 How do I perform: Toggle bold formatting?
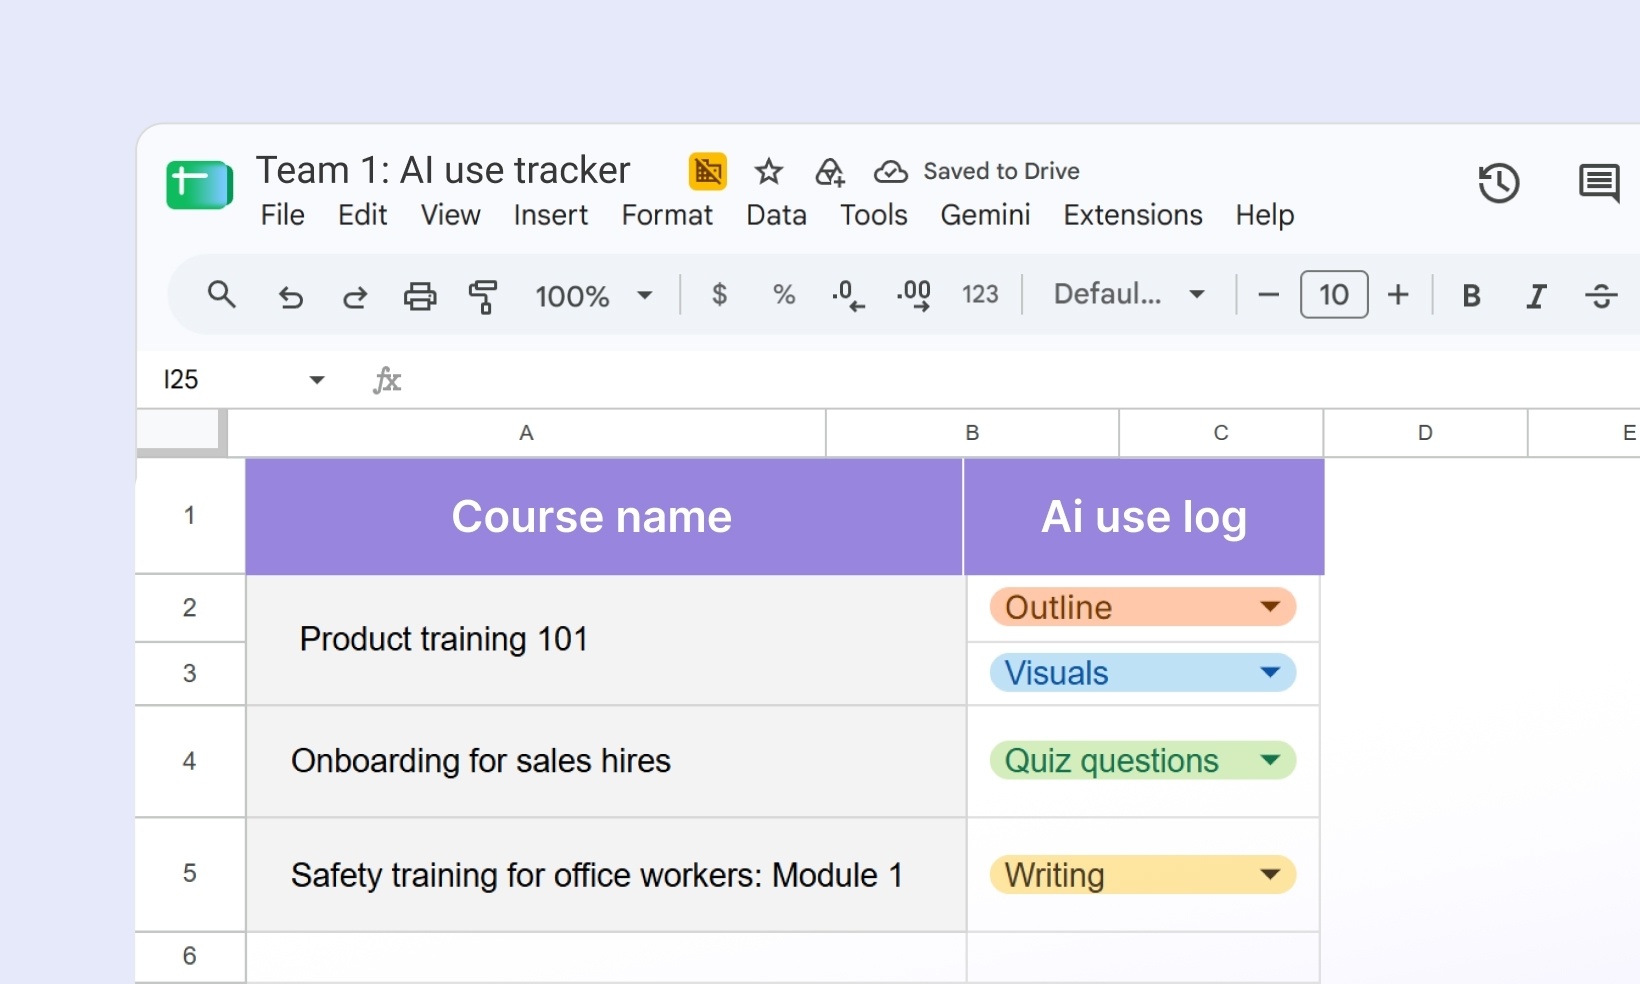point(1471,295)
